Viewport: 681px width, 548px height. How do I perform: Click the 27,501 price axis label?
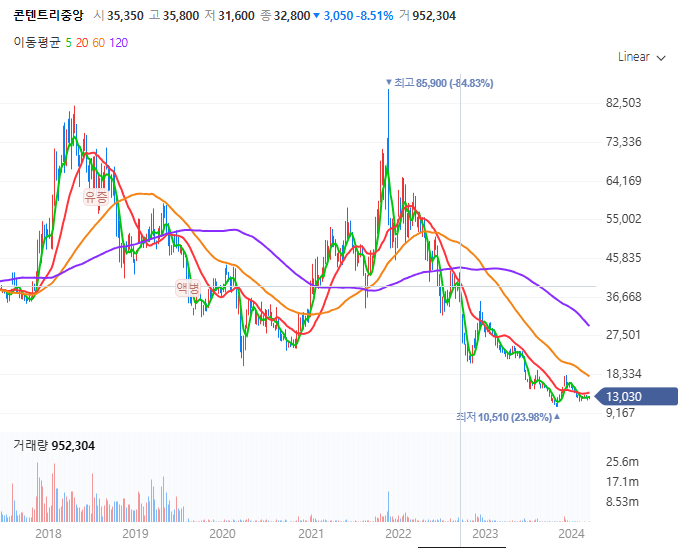[623, 335]
